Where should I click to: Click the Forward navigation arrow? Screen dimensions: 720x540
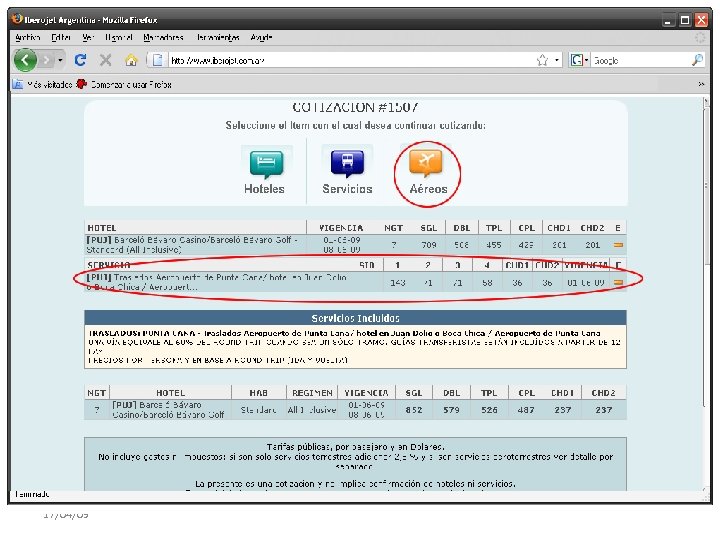point(46,60)
